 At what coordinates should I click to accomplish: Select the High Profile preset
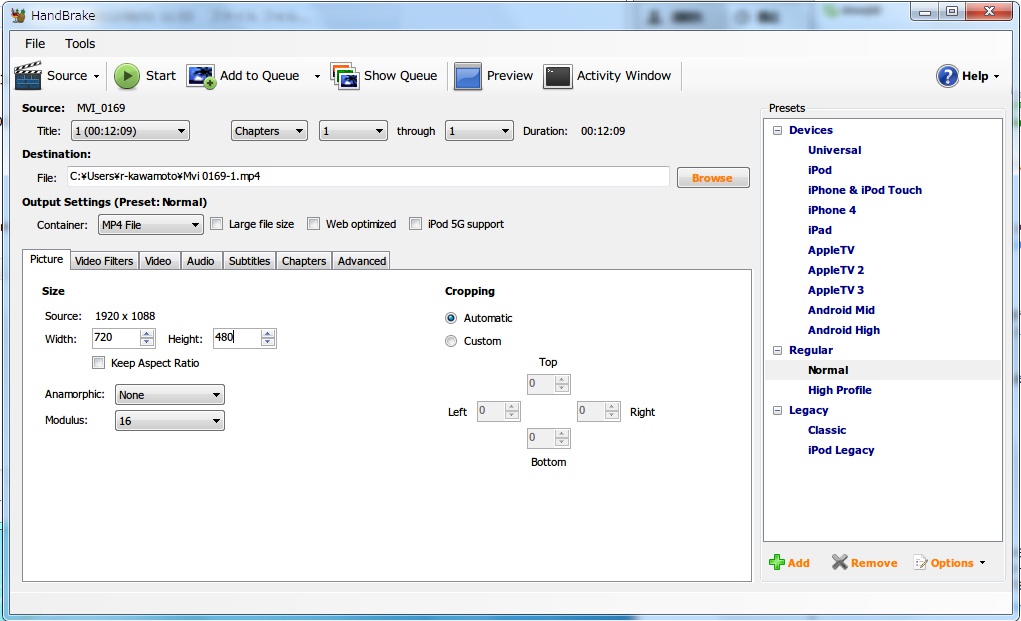(x=839, y=391)
